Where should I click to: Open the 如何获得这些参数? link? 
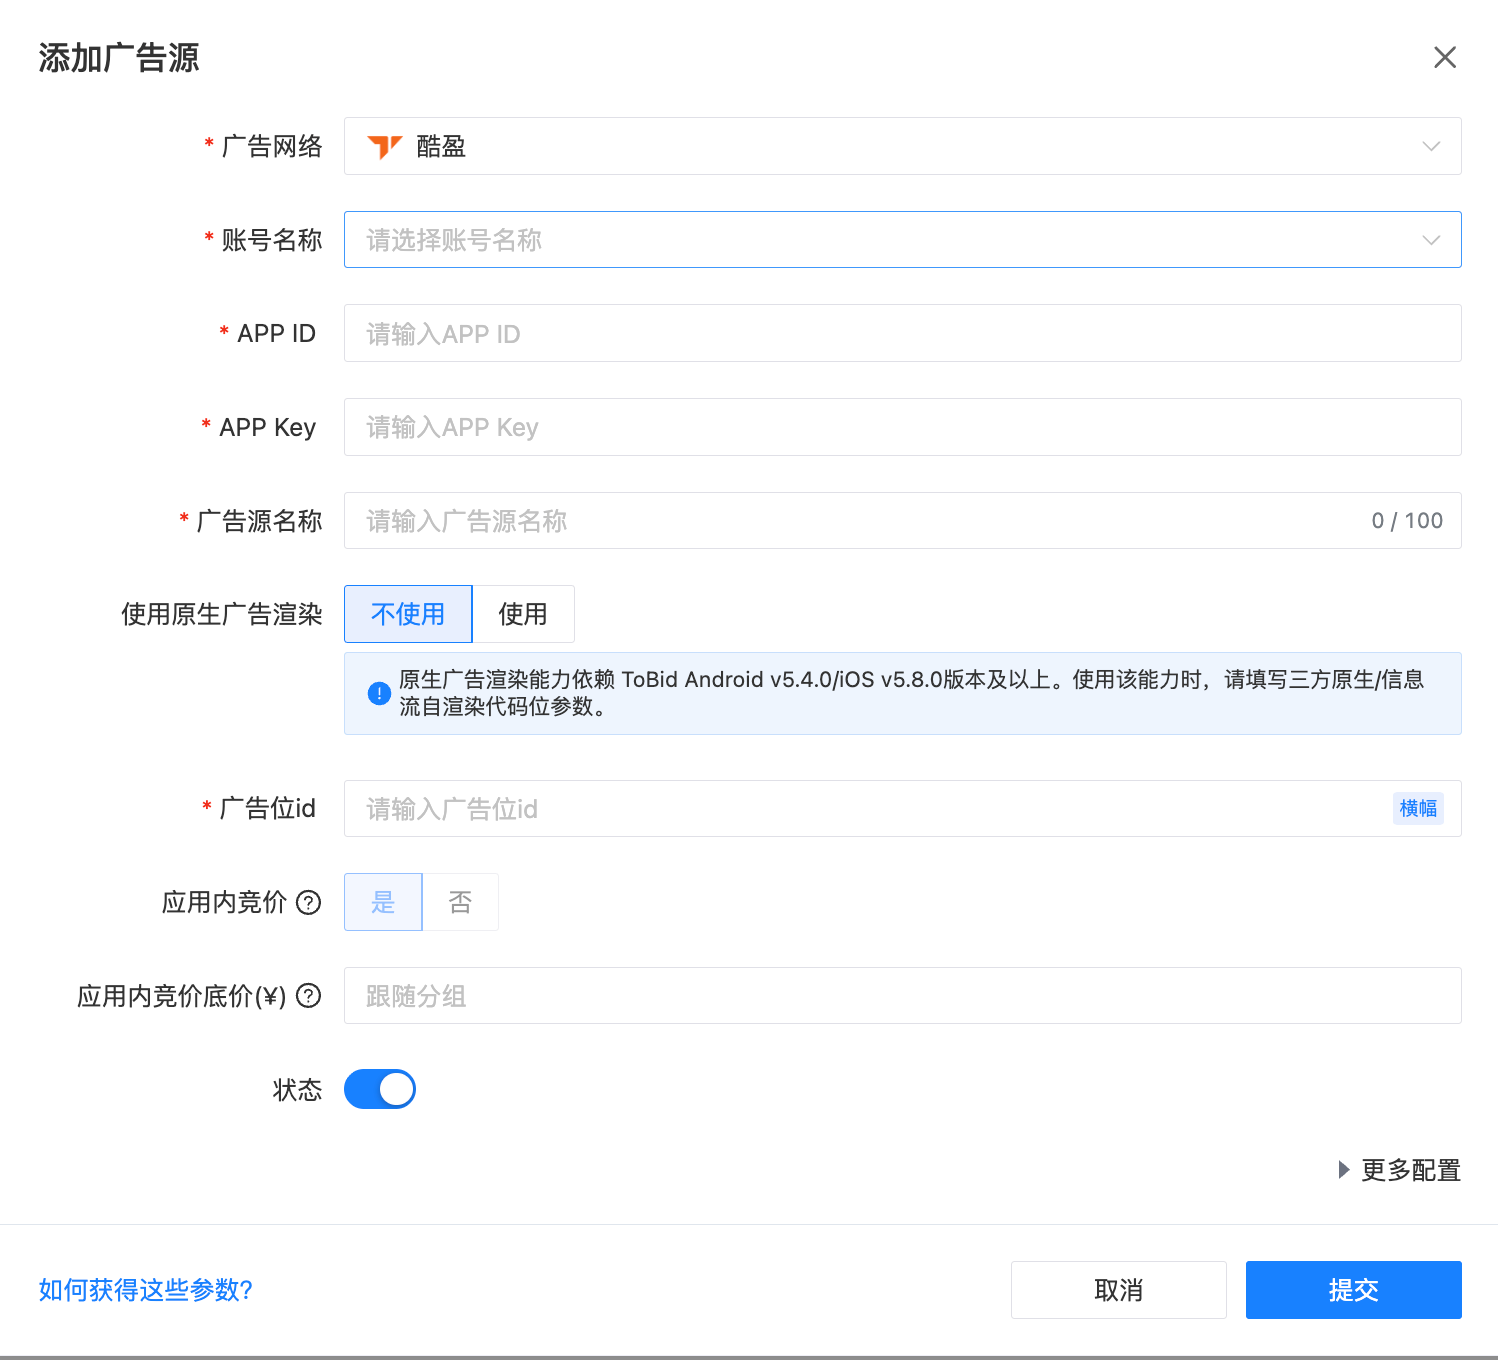point(146,1290)
